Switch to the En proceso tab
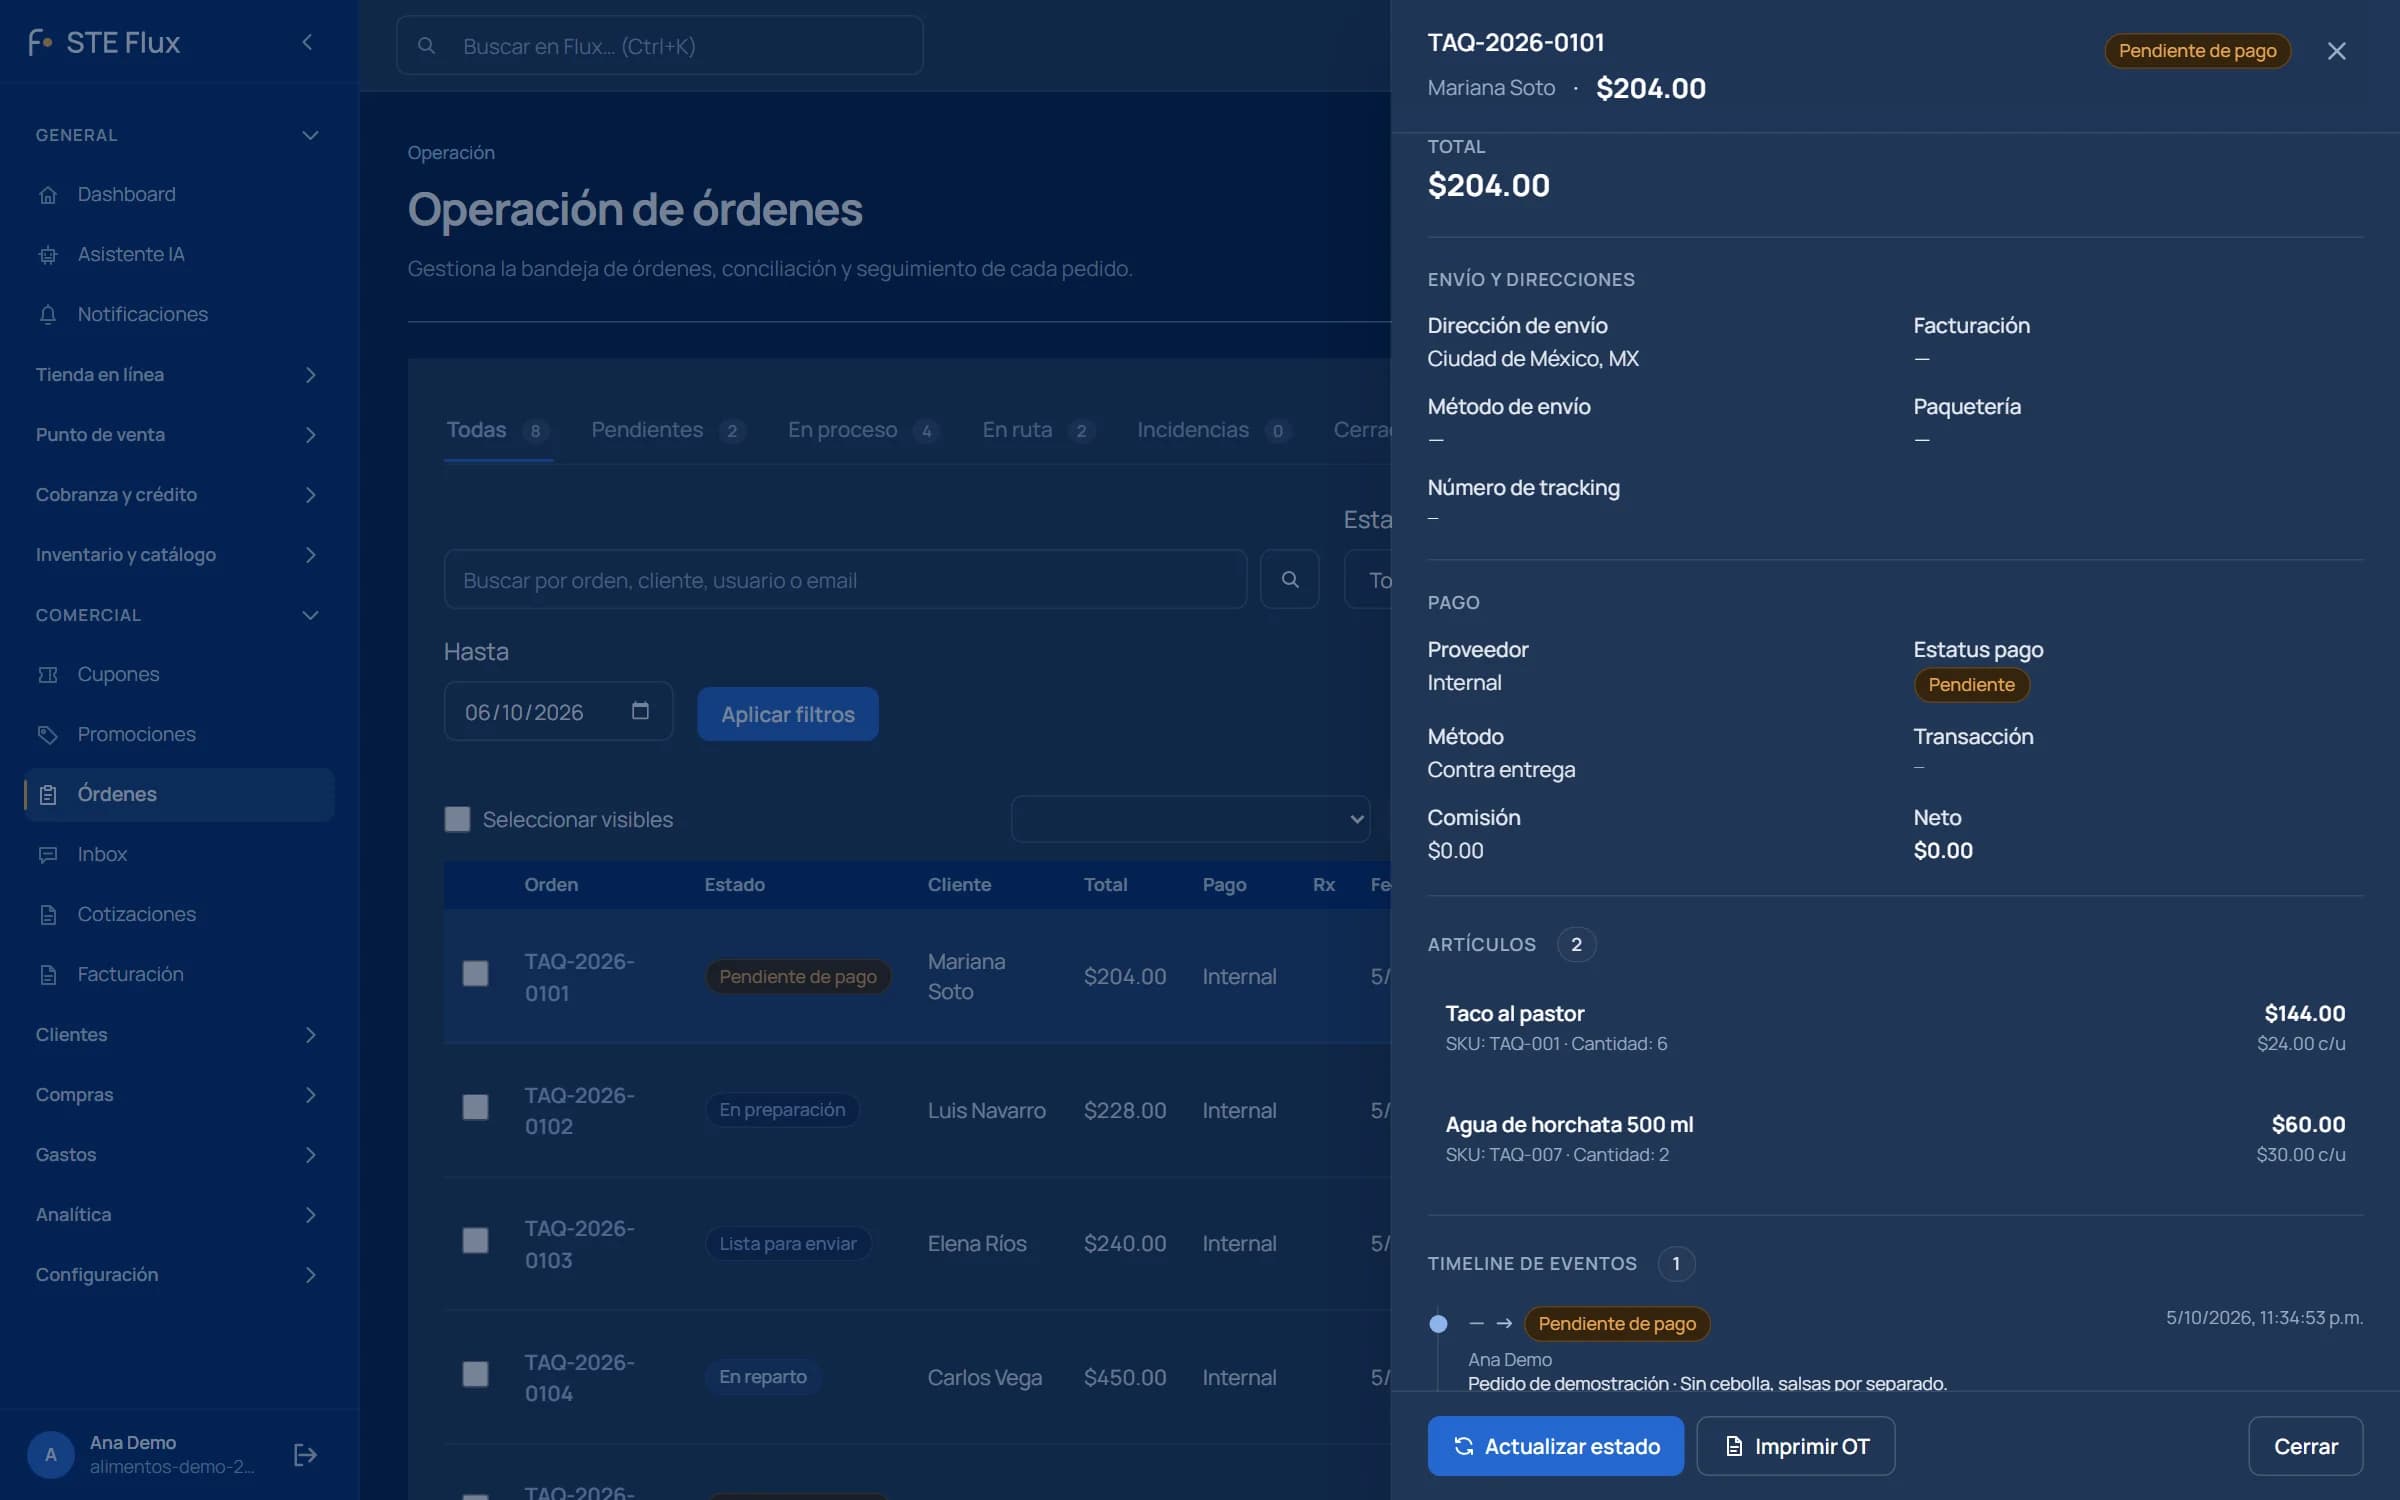This screenshot has width=2400, height=1500. pos(863,430)
